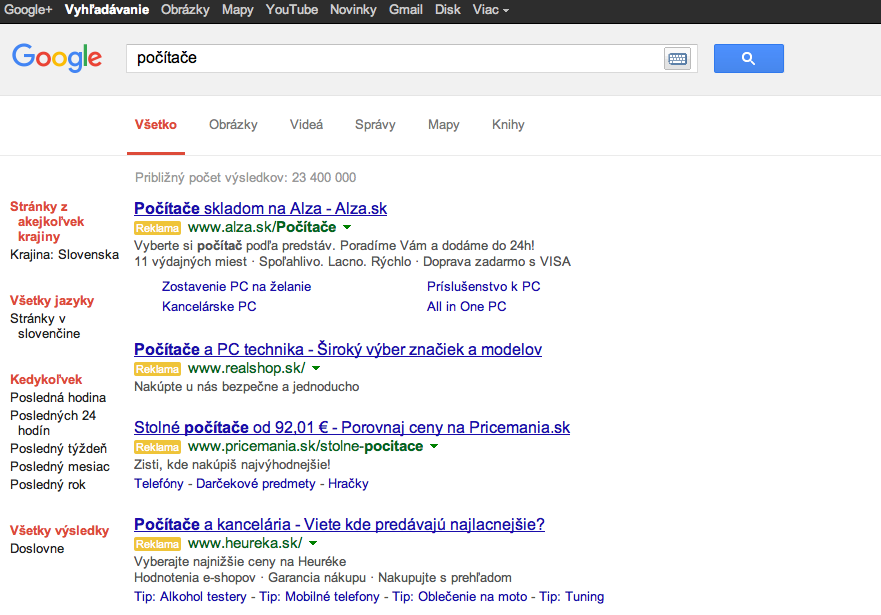Open the Počítače skladom na Alza result
Screen dimensions: 881x615
click(260, 208)
